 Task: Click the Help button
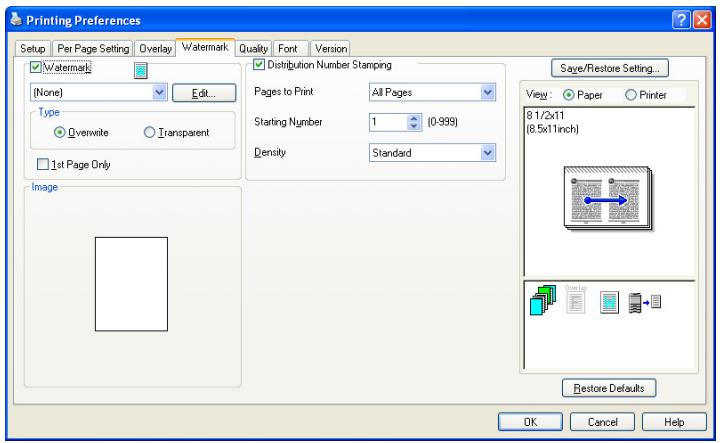click(674, 421)
